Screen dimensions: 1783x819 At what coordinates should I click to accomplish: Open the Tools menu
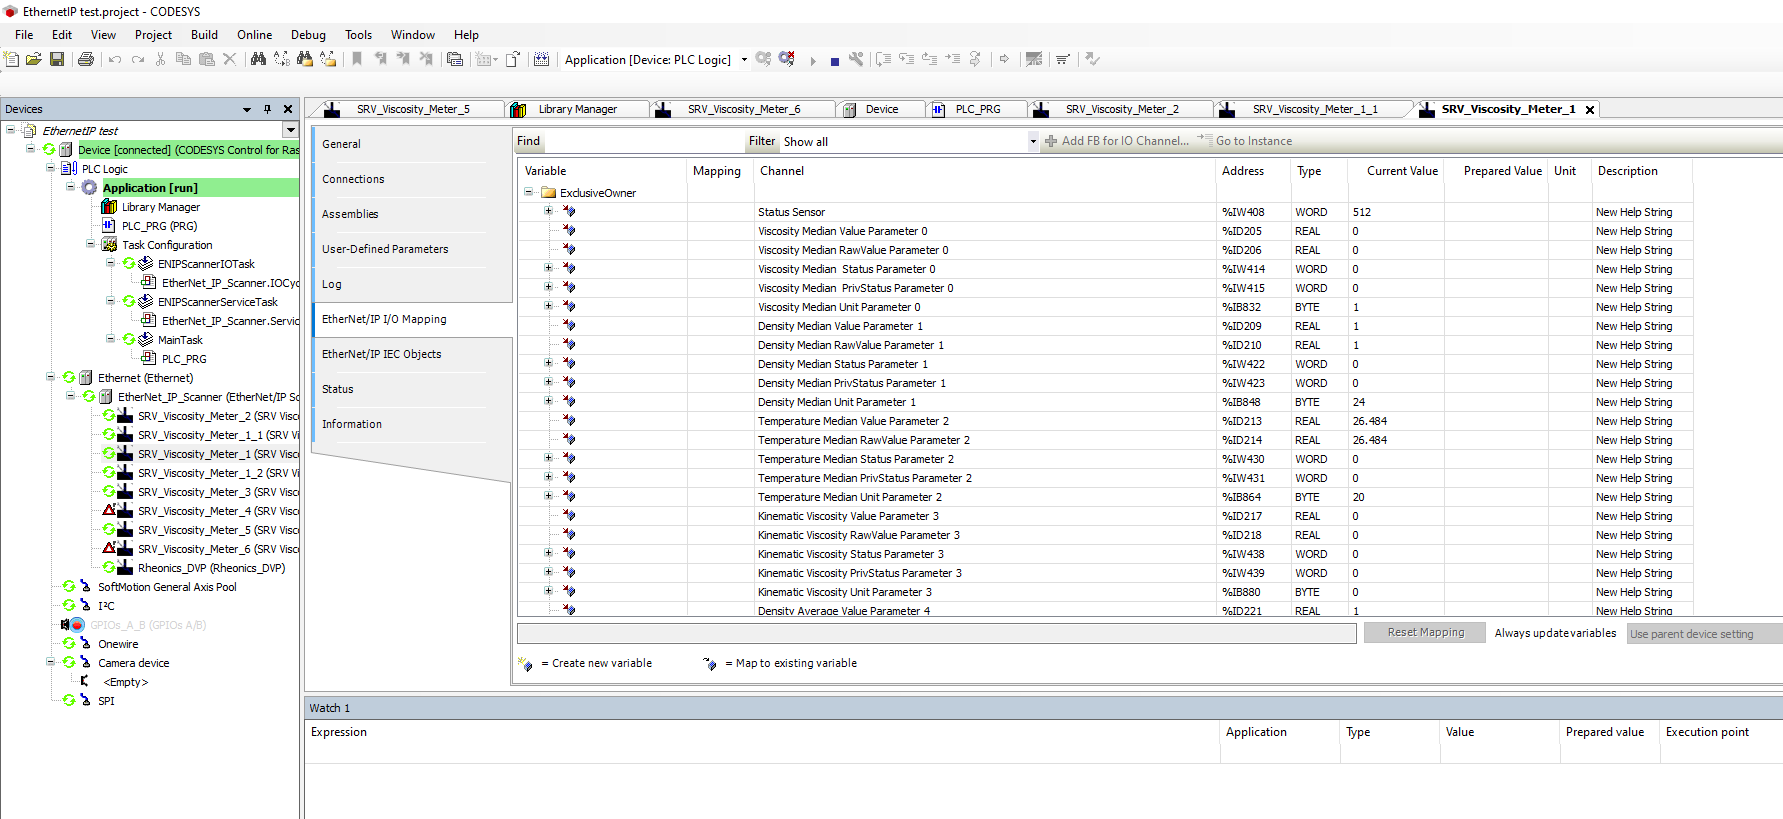point(358,35)
